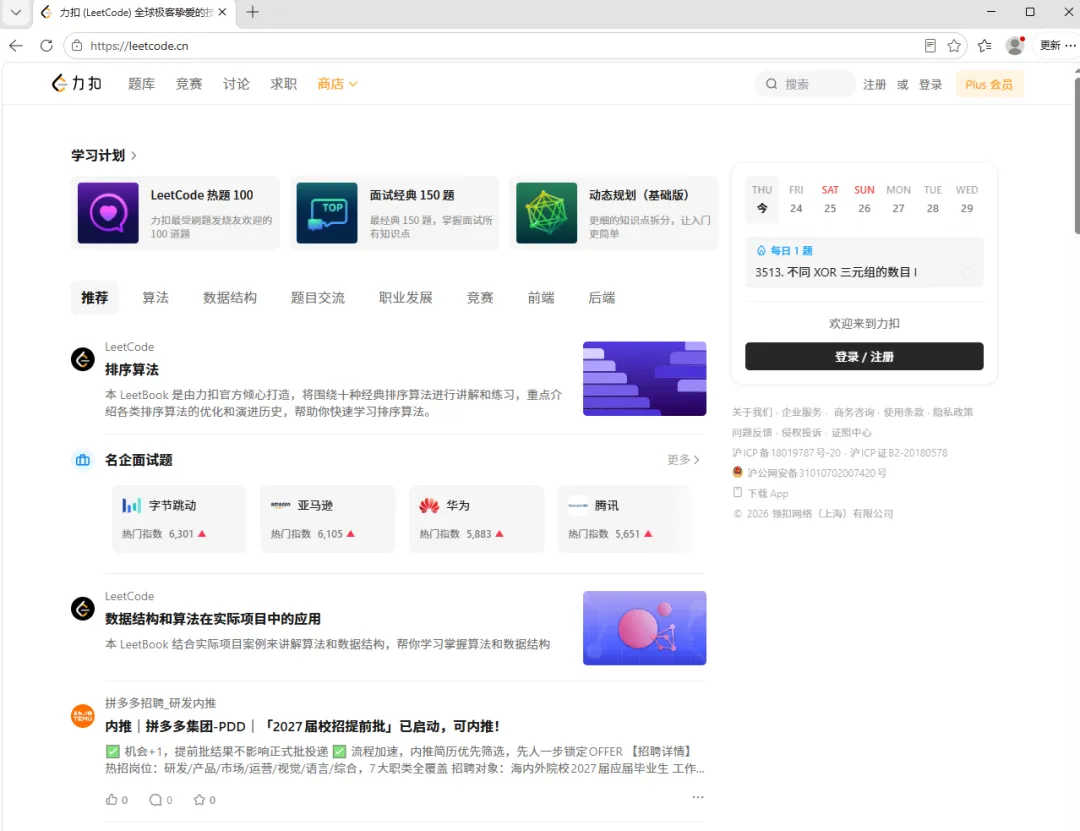Click the 沪公网安备 badge icon
Viewport: 1080px width, 831px height.
point(738,472)
